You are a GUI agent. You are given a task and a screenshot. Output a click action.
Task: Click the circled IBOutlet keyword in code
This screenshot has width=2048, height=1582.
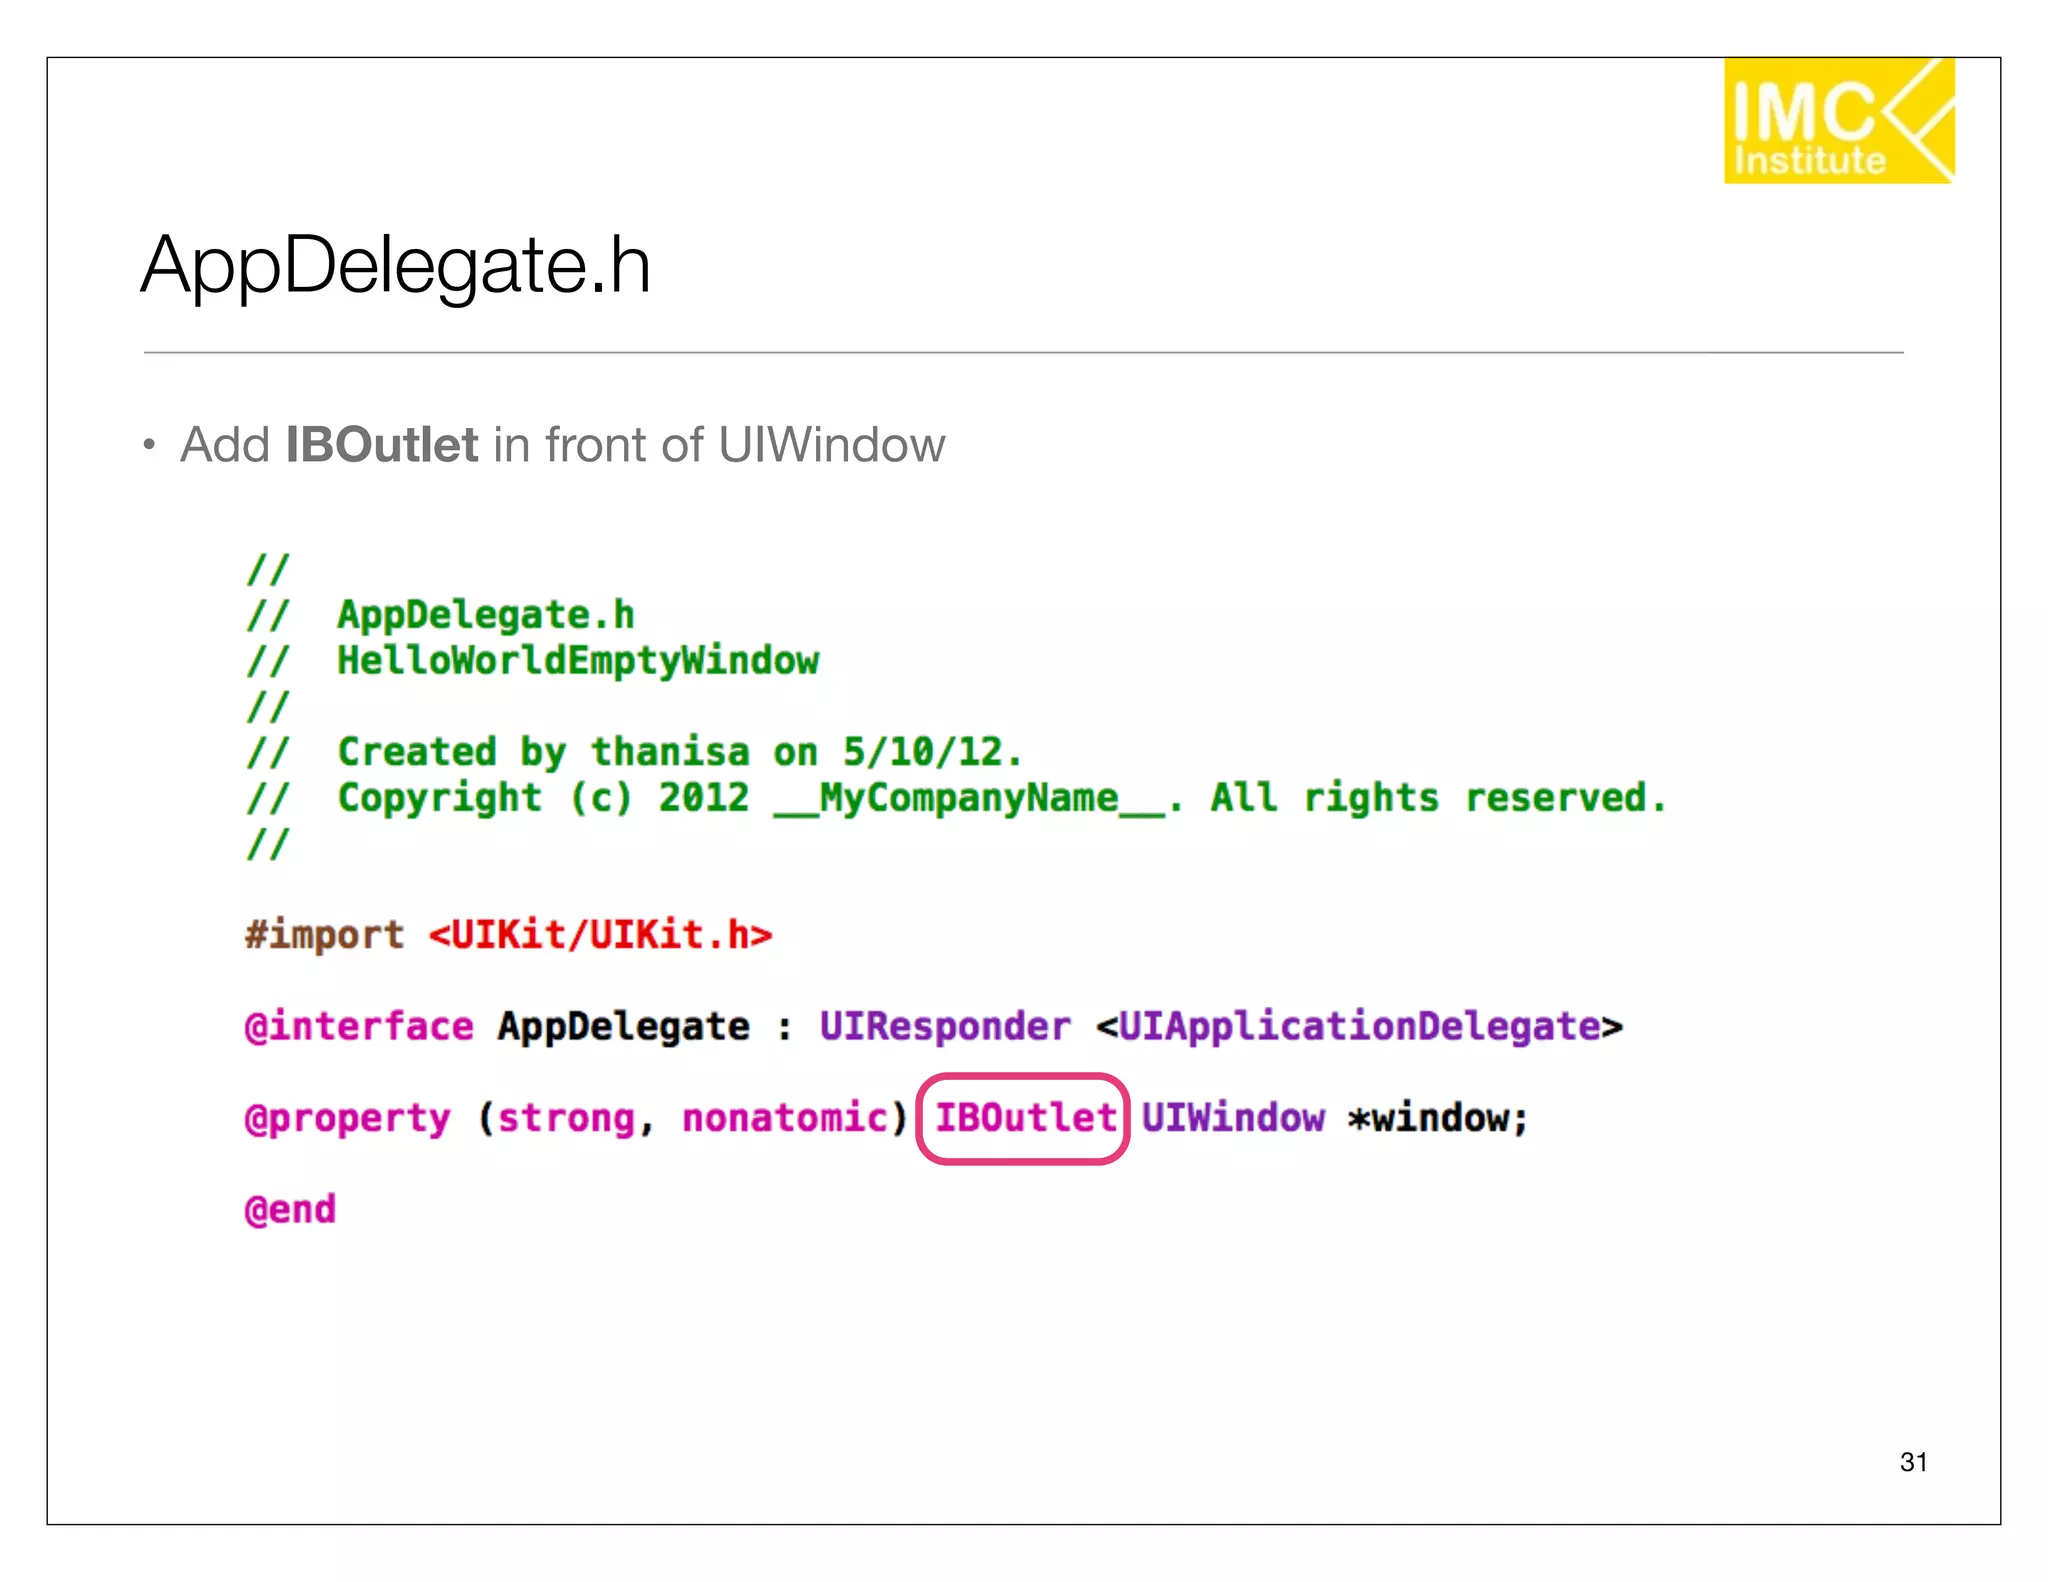1024,1118
